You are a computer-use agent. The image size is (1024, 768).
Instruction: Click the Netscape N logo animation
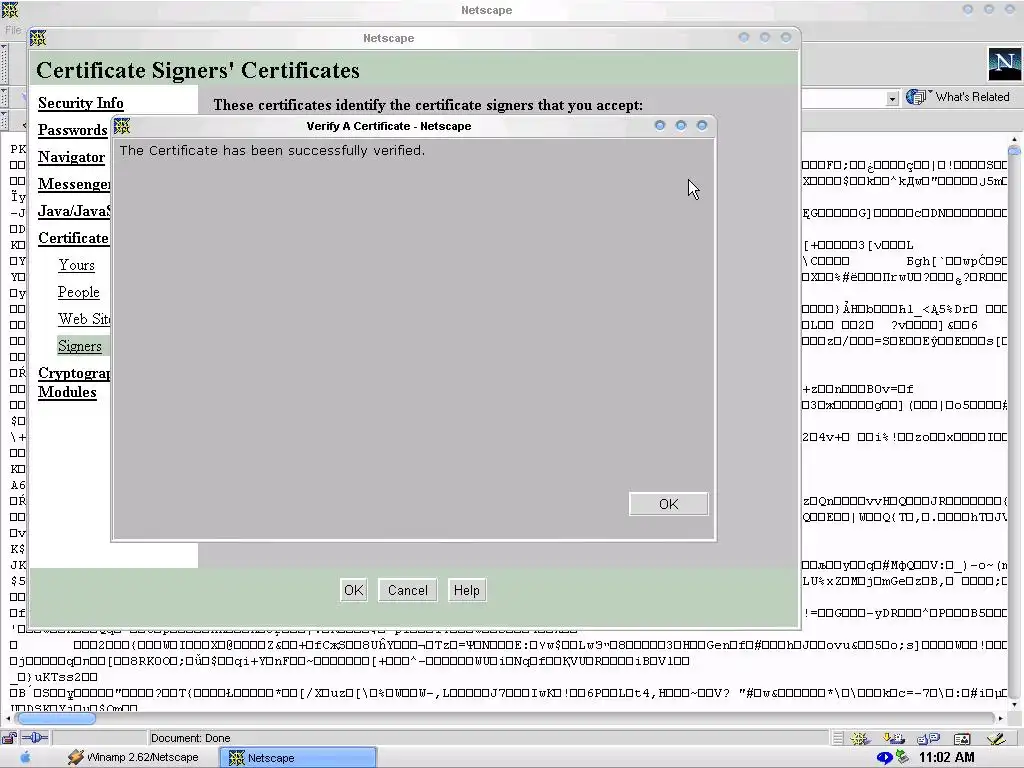1004,63
